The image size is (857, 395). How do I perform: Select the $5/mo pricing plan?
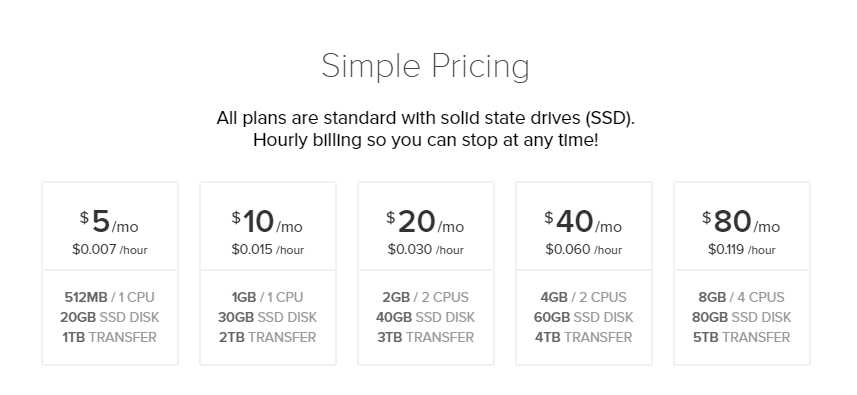pos(110,273)
